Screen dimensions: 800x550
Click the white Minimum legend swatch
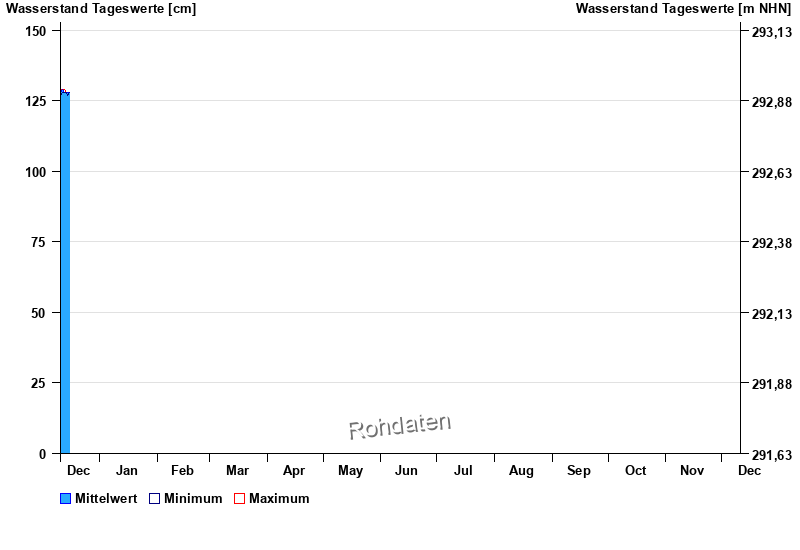point(155,499)
